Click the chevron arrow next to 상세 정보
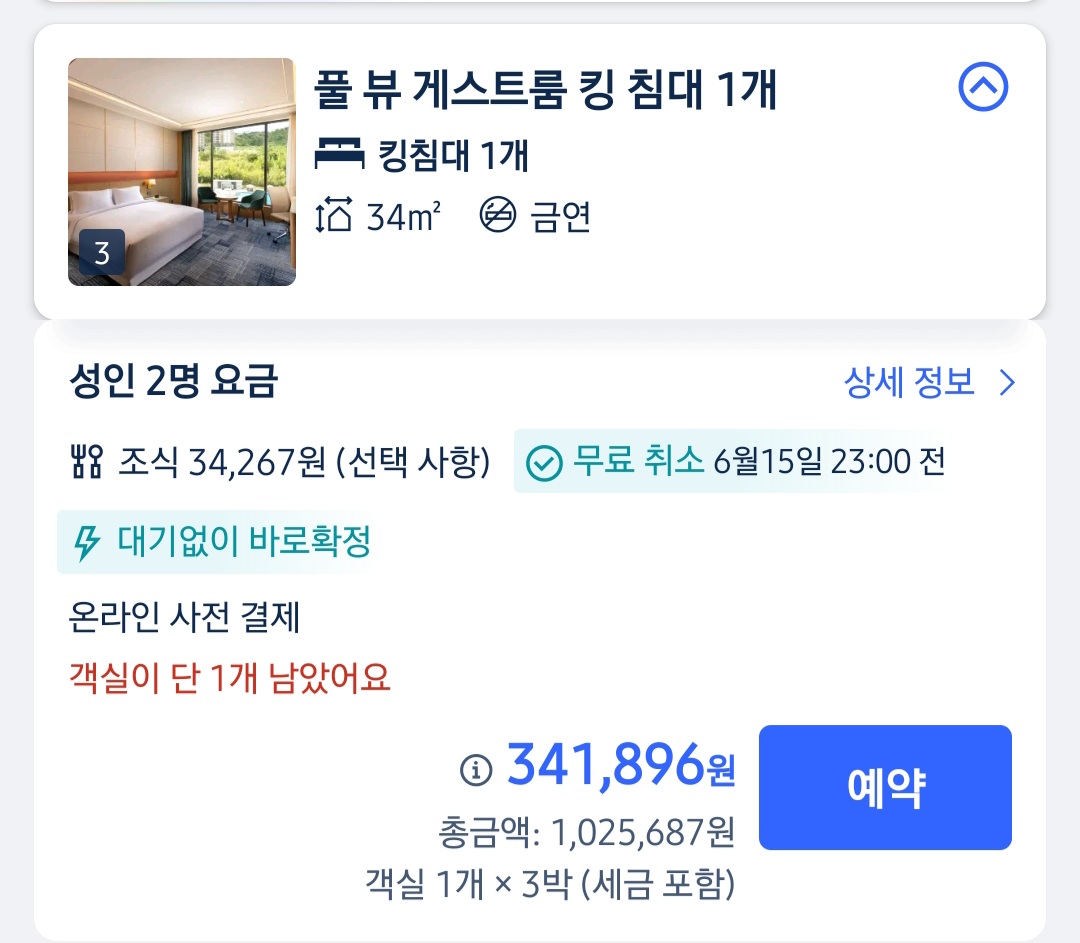Screen dimensions: 1080x943 [1007, 383]
